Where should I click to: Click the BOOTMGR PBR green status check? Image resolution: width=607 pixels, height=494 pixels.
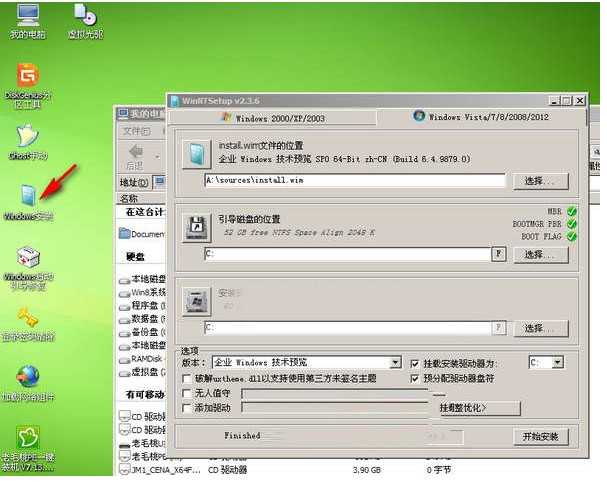pos(572,224)
